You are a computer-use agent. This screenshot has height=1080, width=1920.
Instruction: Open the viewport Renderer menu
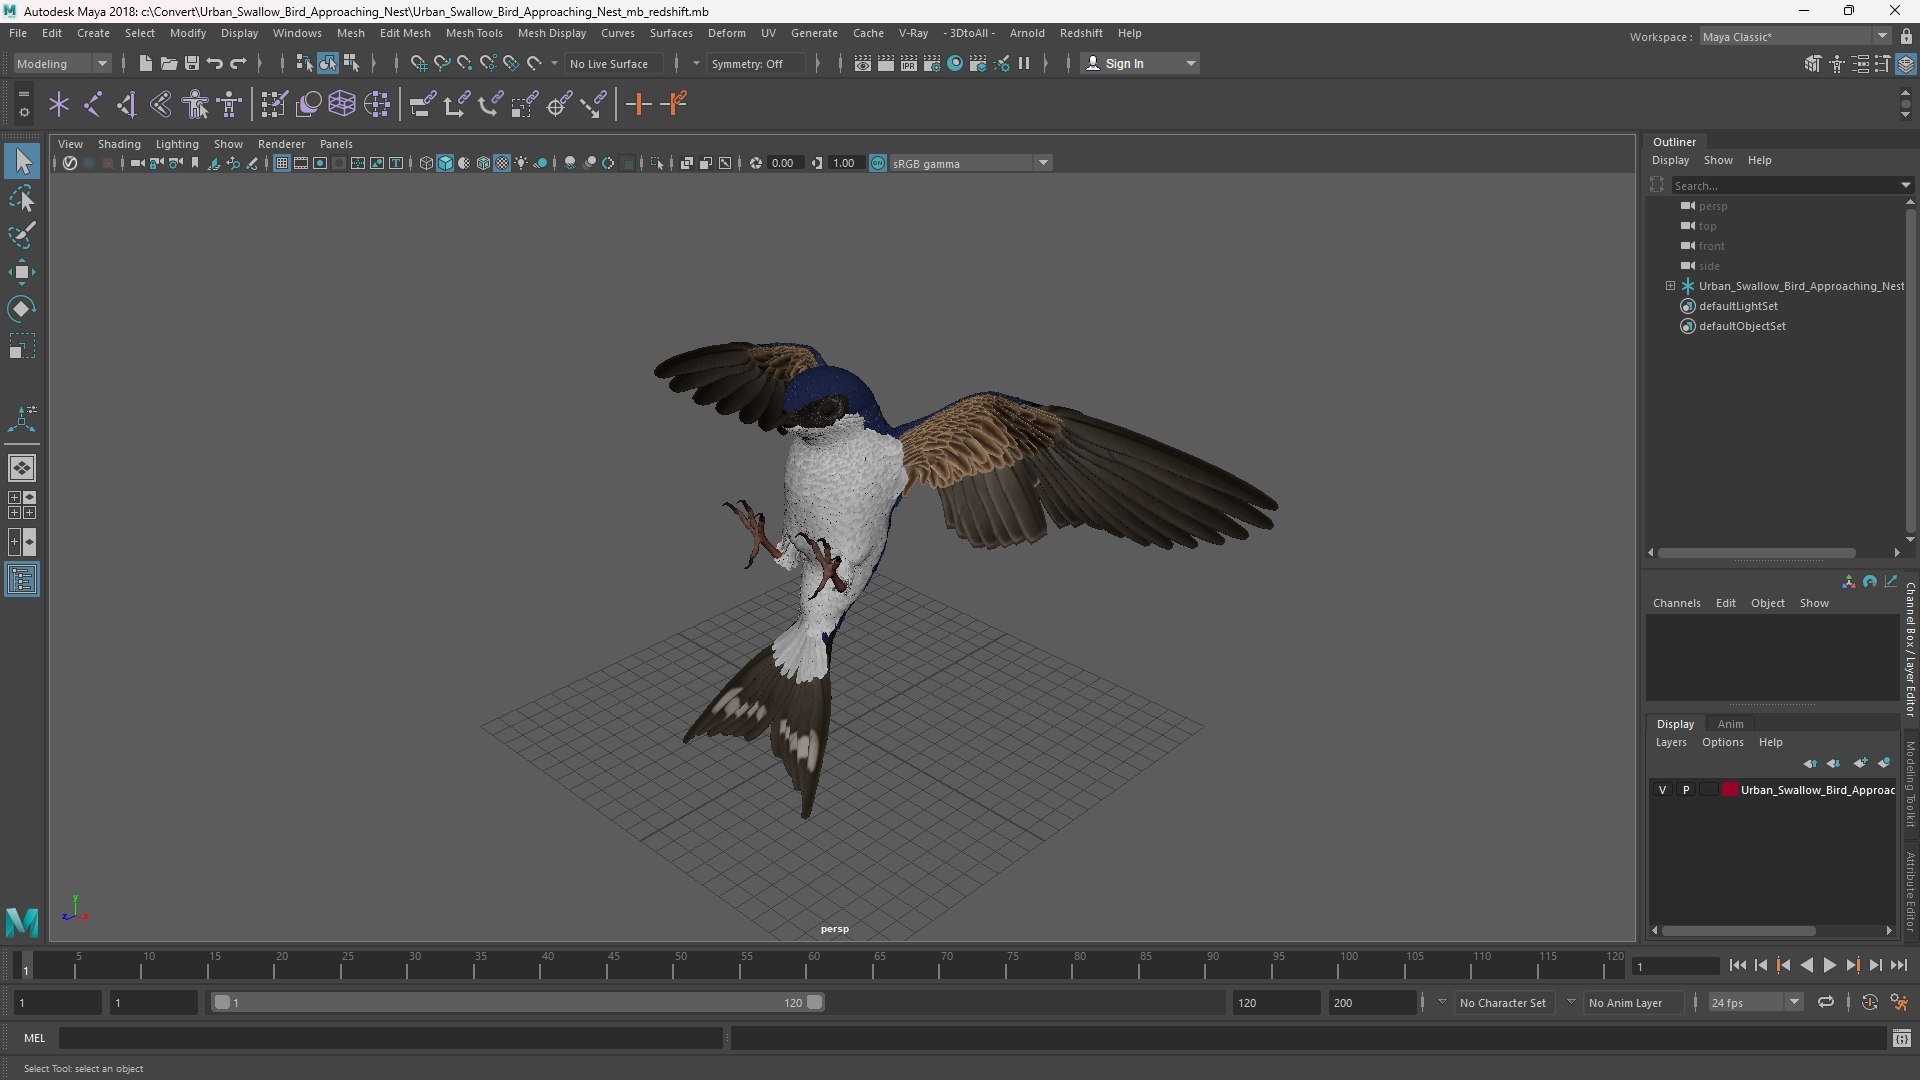click(x=281, y=144)
